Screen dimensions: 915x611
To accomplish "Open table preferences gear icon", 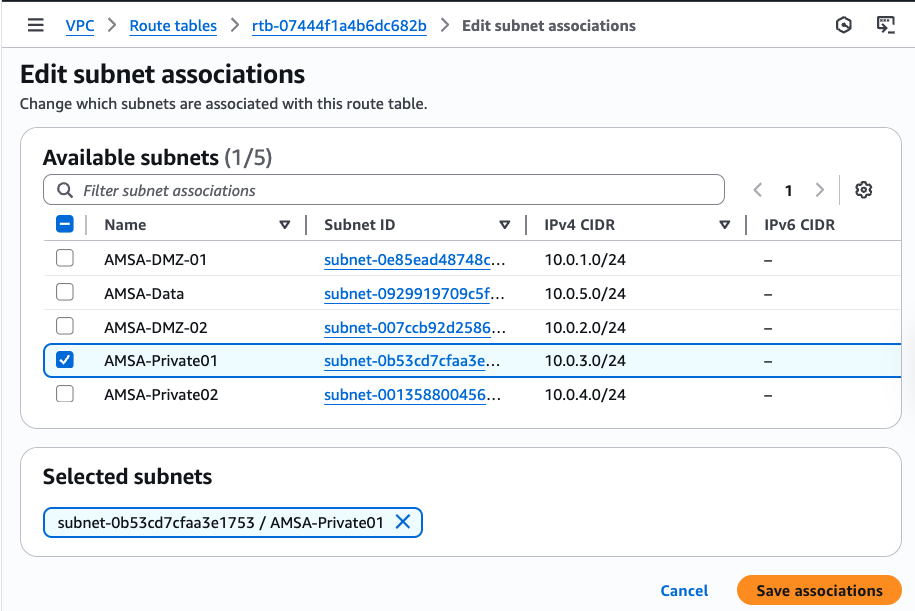I will tap(864, 190).
